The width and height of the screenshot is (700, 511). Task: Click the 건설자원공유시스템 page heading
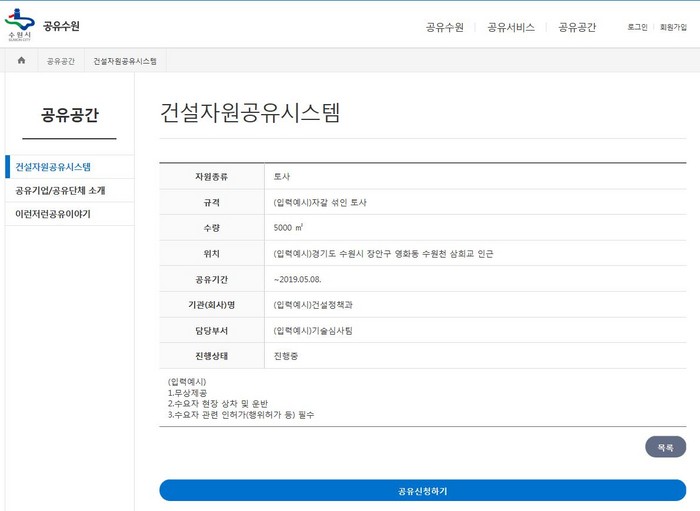pos(250,113)
